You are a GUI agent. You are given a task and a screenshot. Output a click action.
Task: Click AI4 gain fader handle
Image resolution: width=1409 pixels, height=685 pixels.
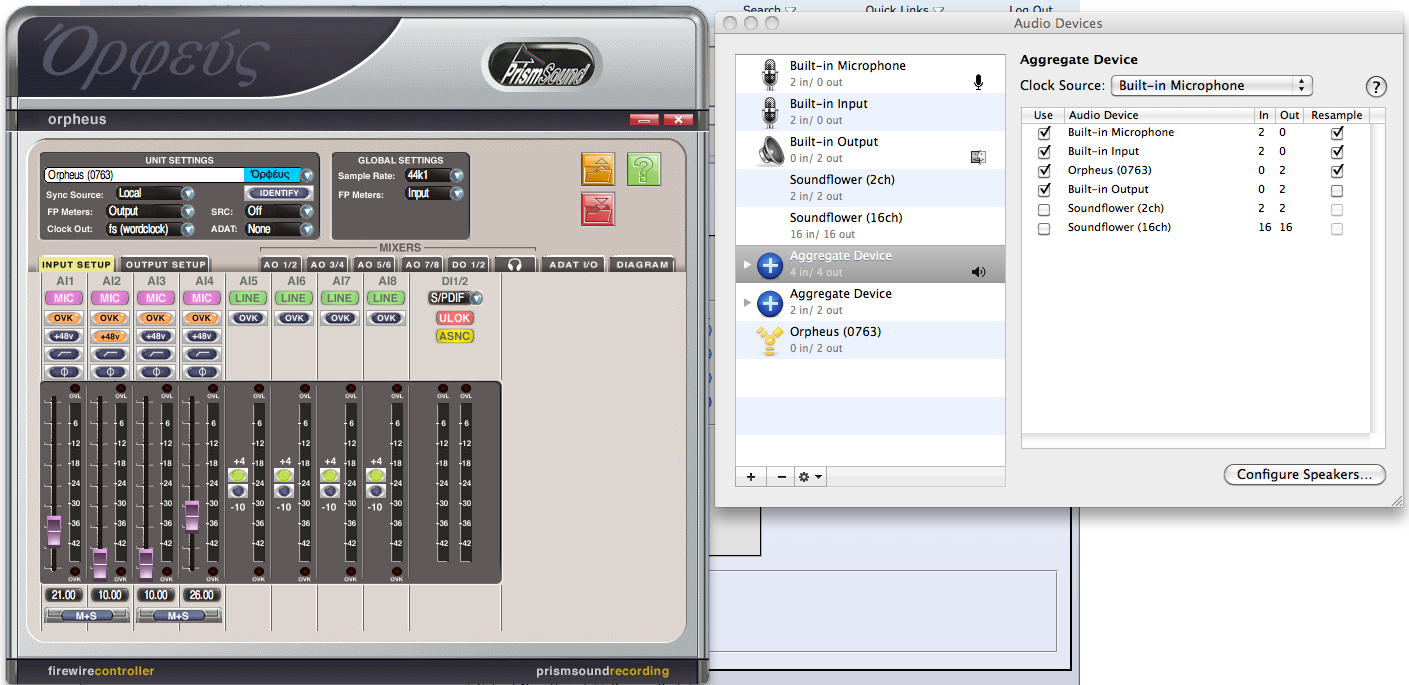(x=192, y=515)
